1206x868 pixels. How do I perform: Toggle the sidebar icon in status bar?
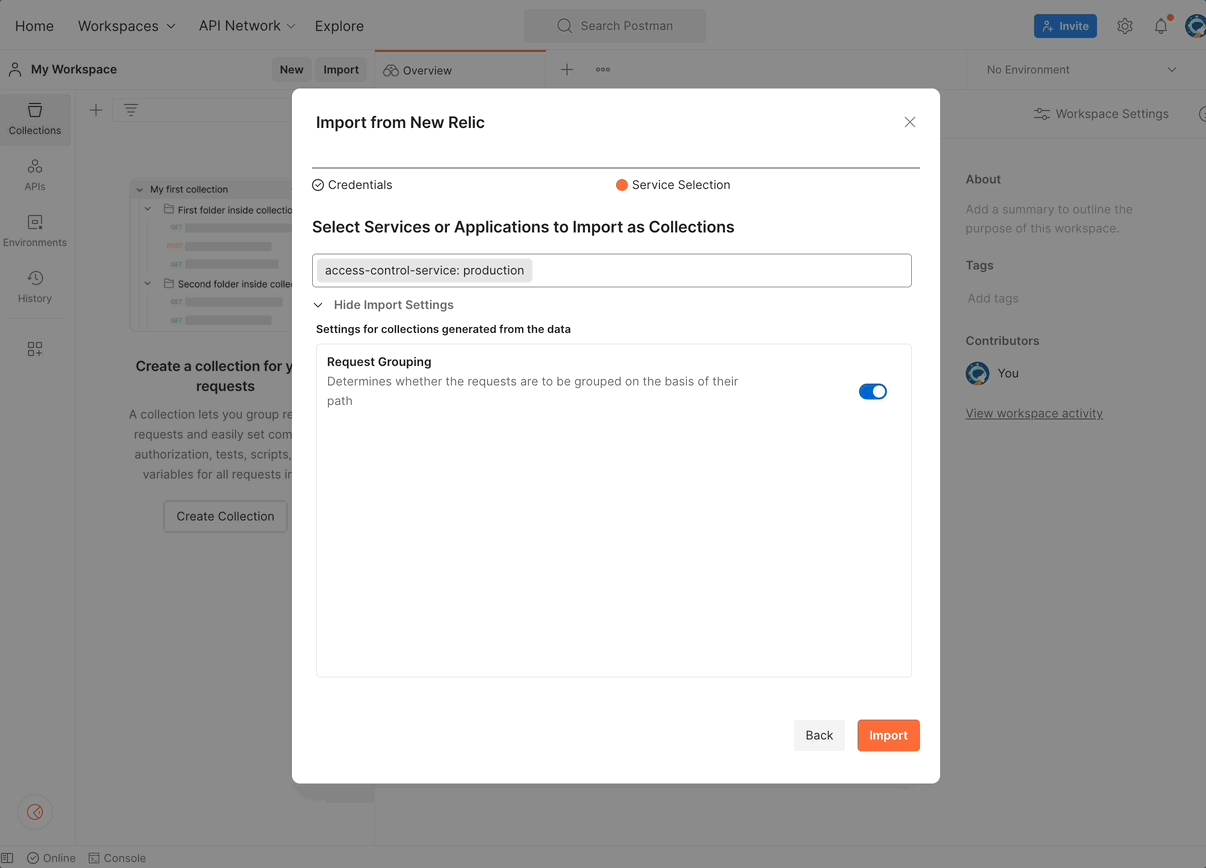[x=8, y=858]
